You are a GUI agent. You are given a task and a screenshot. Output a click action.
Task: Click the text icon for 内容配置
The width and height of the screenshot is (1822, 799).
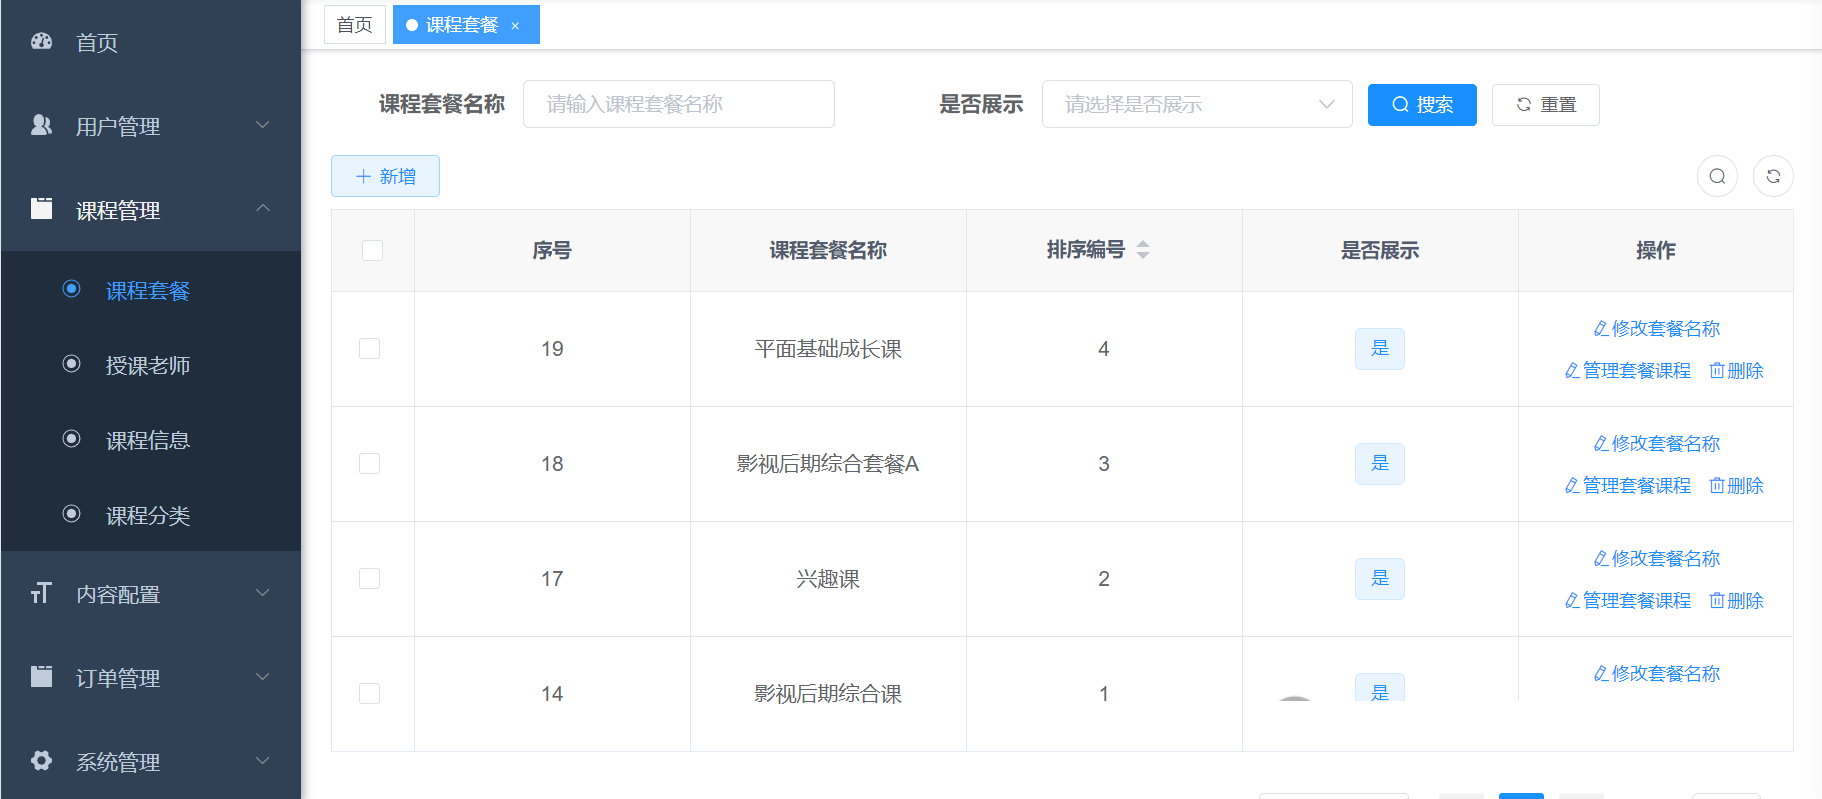click(41, 593)
